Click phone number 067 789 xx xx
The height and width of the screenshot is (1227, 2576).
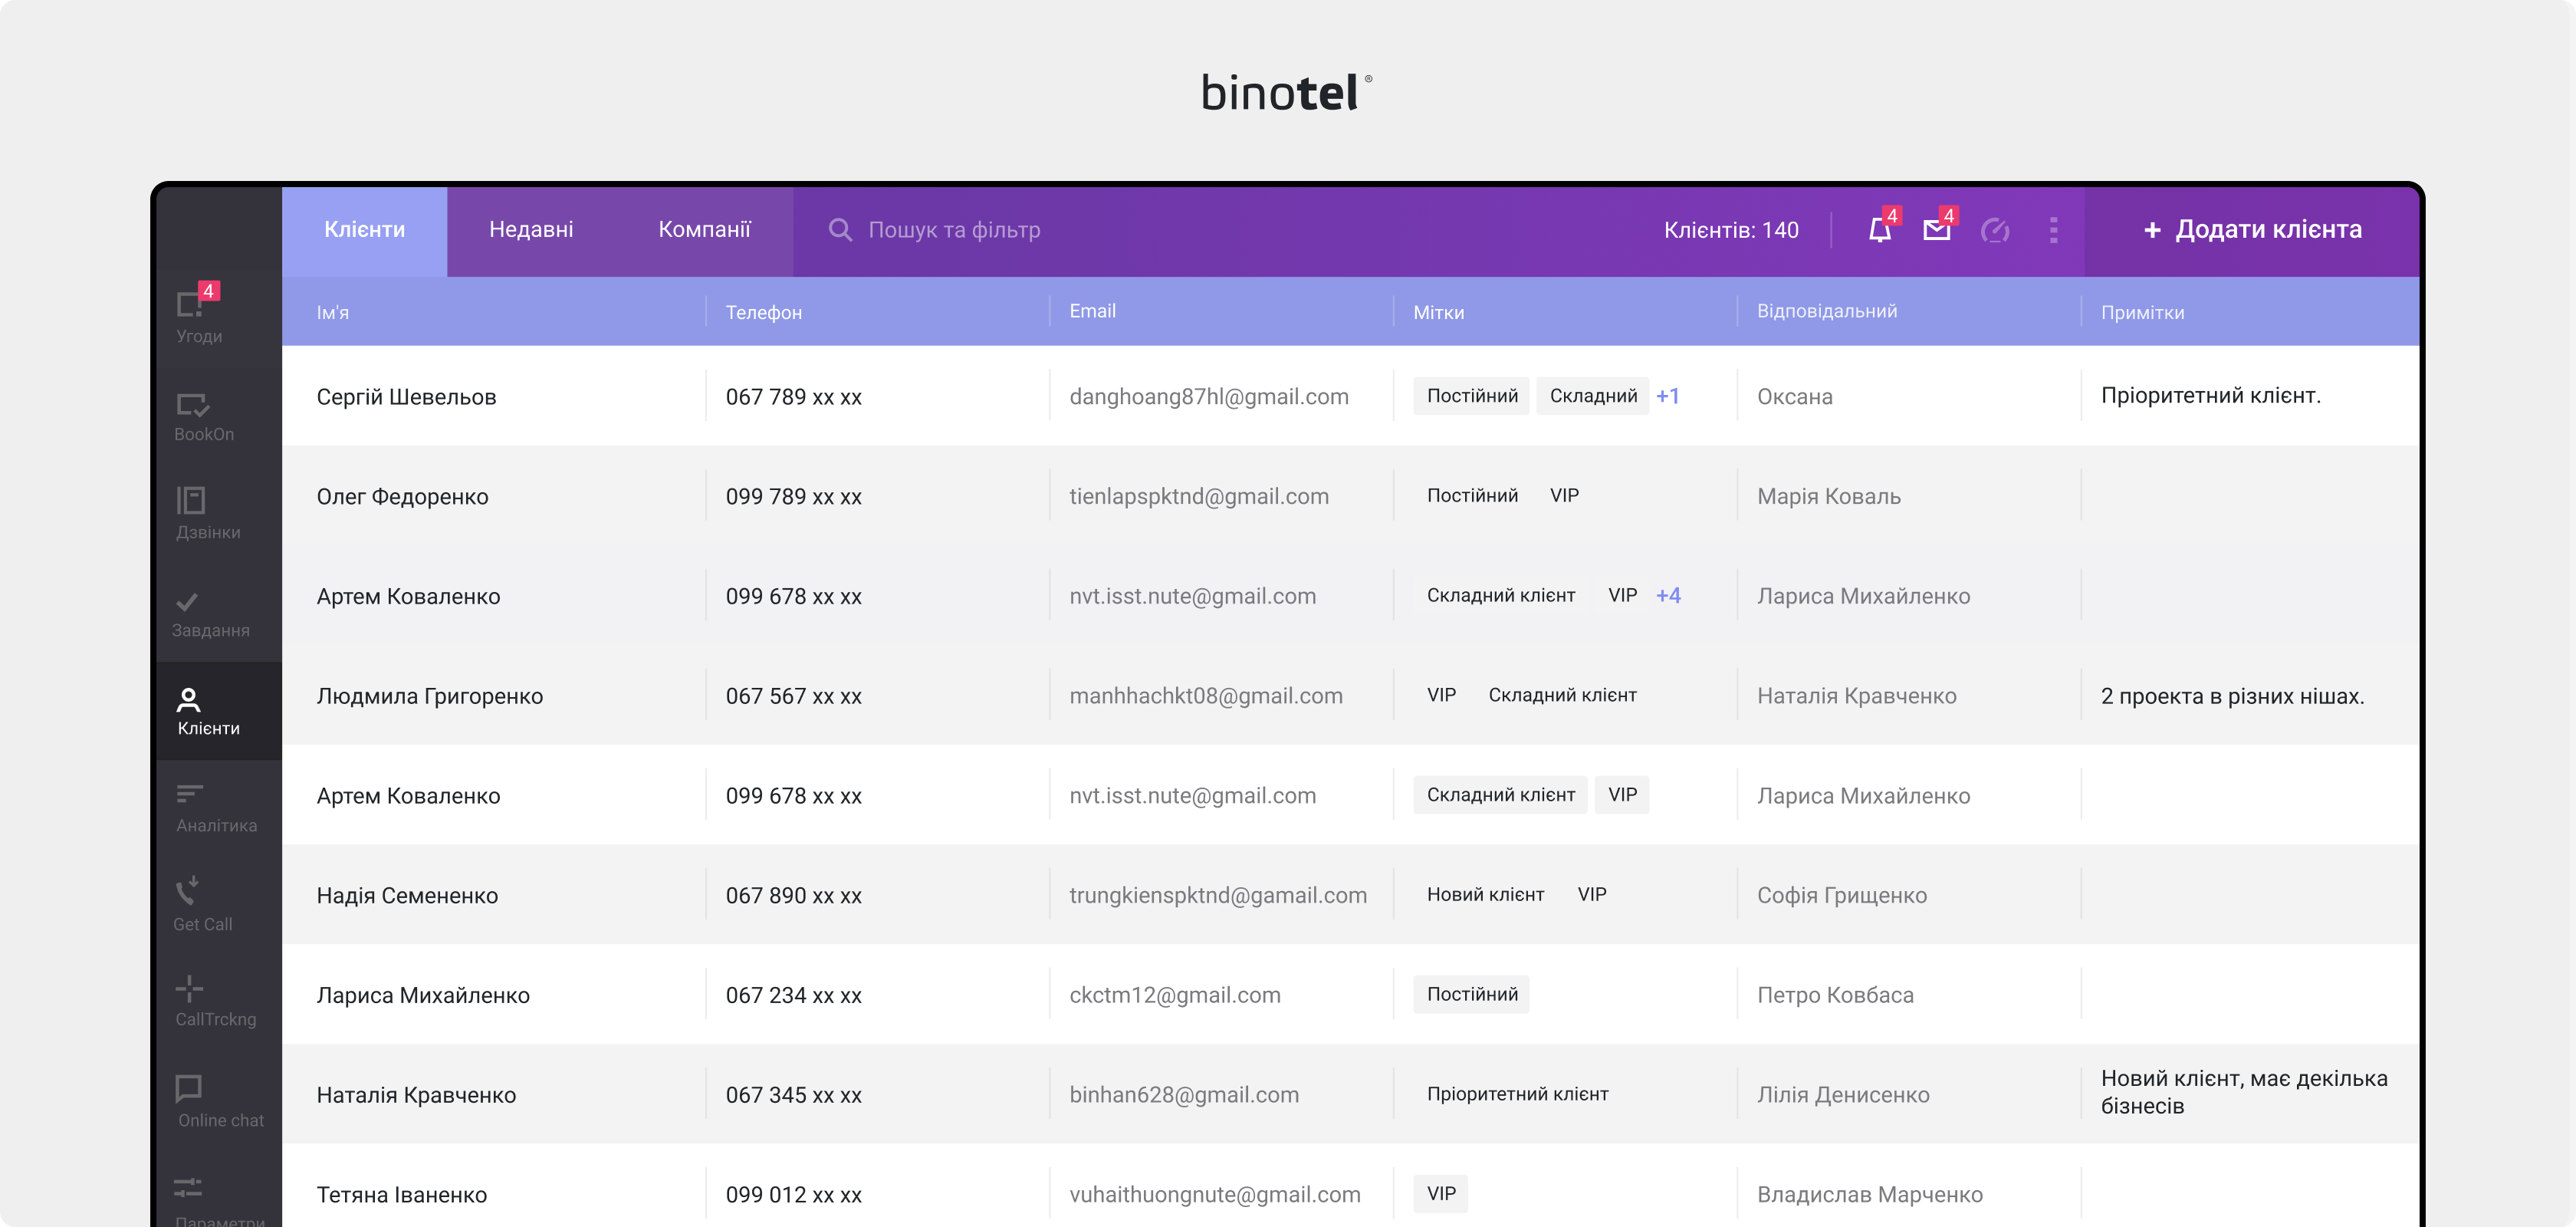tap(794, 397)
